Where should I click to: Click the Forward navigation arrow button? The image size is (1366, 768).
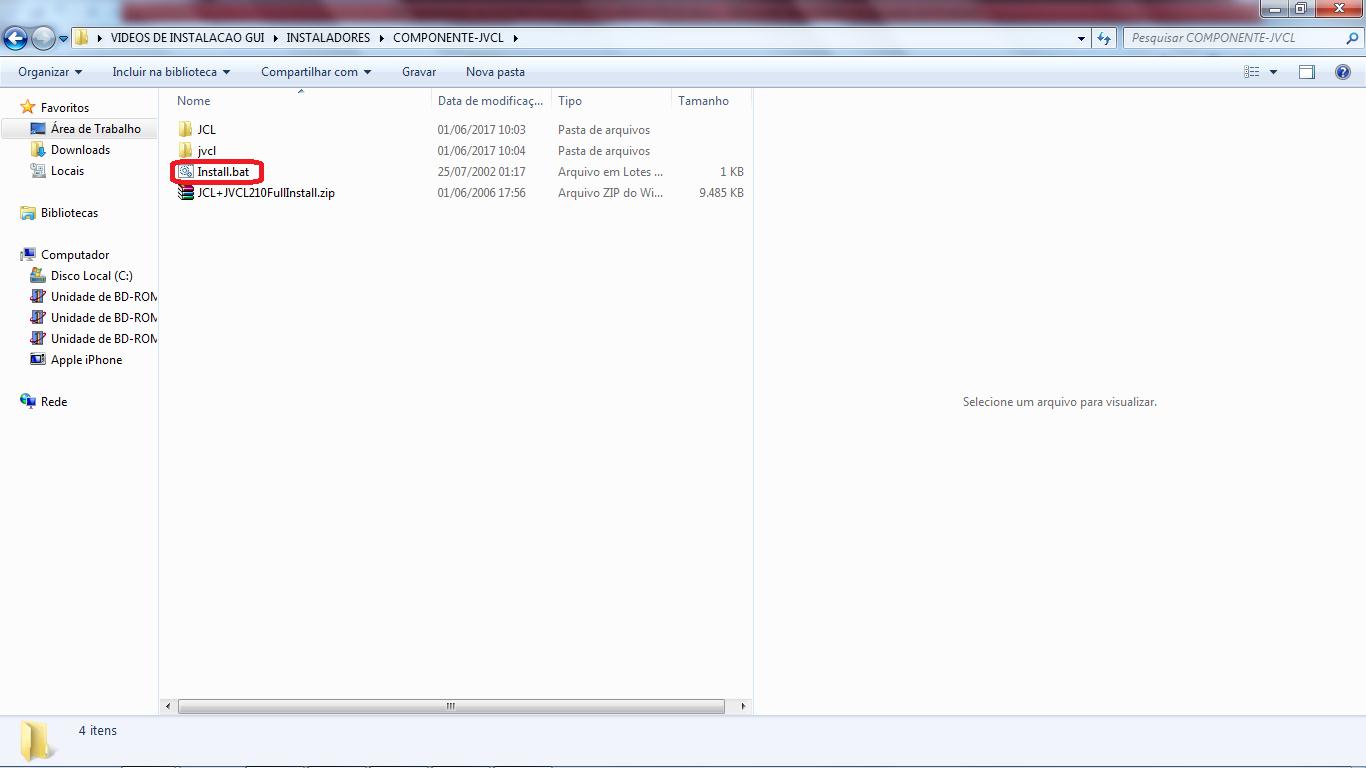click(43, 39)
